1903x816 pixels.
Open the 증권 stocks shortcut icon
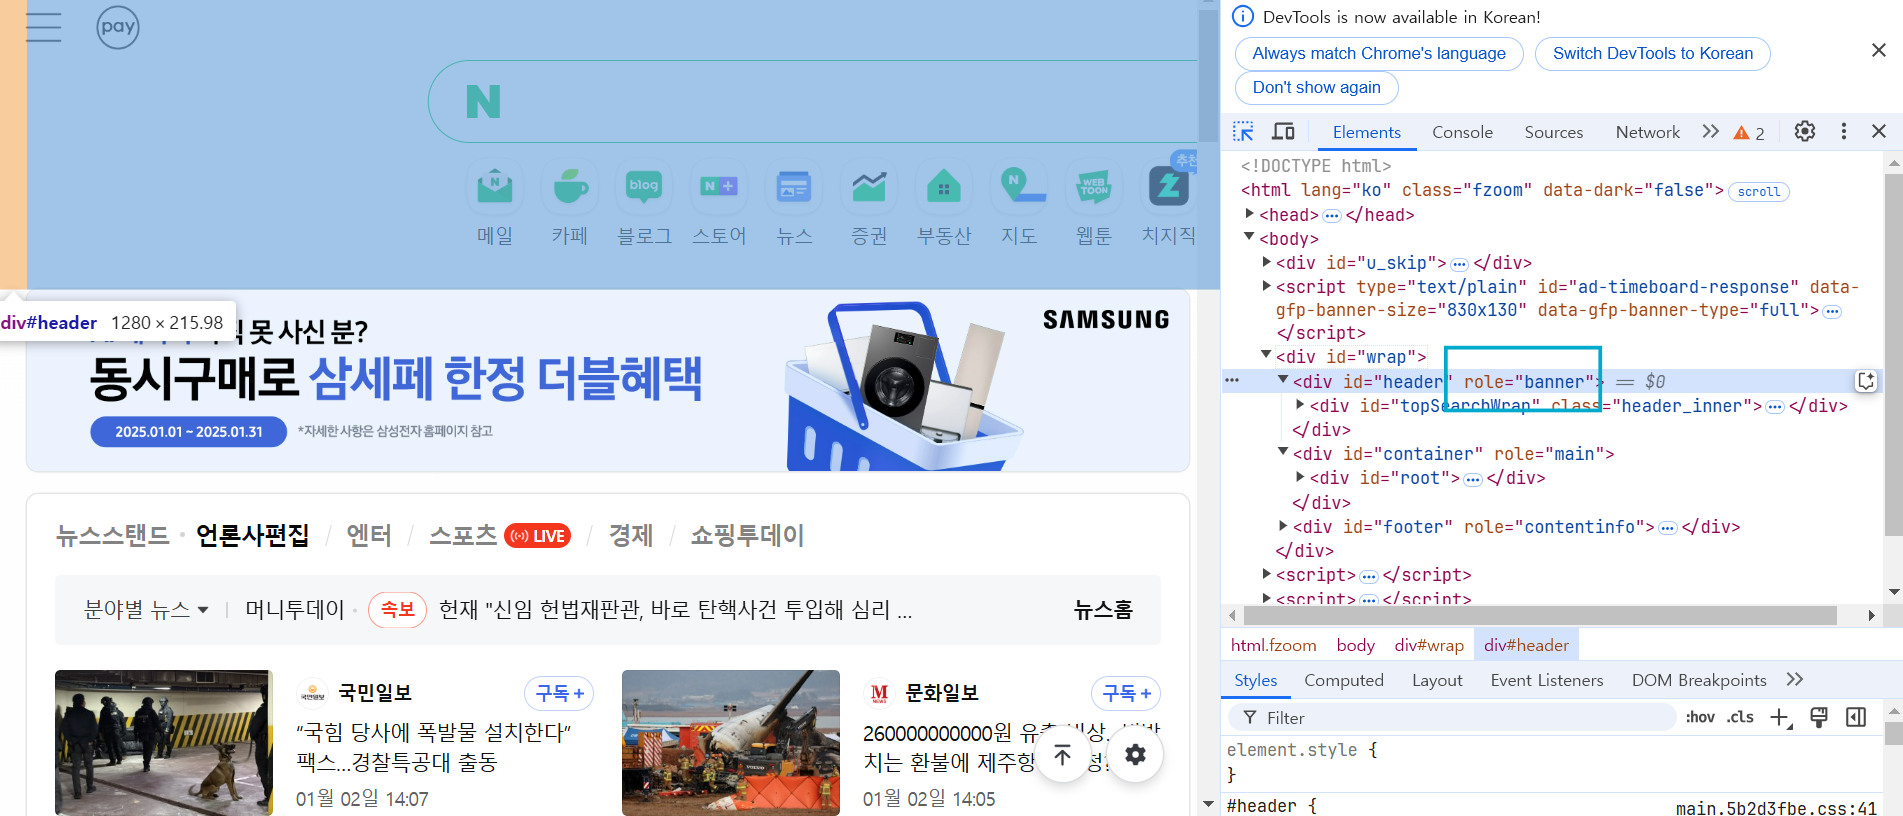(869, 186)
